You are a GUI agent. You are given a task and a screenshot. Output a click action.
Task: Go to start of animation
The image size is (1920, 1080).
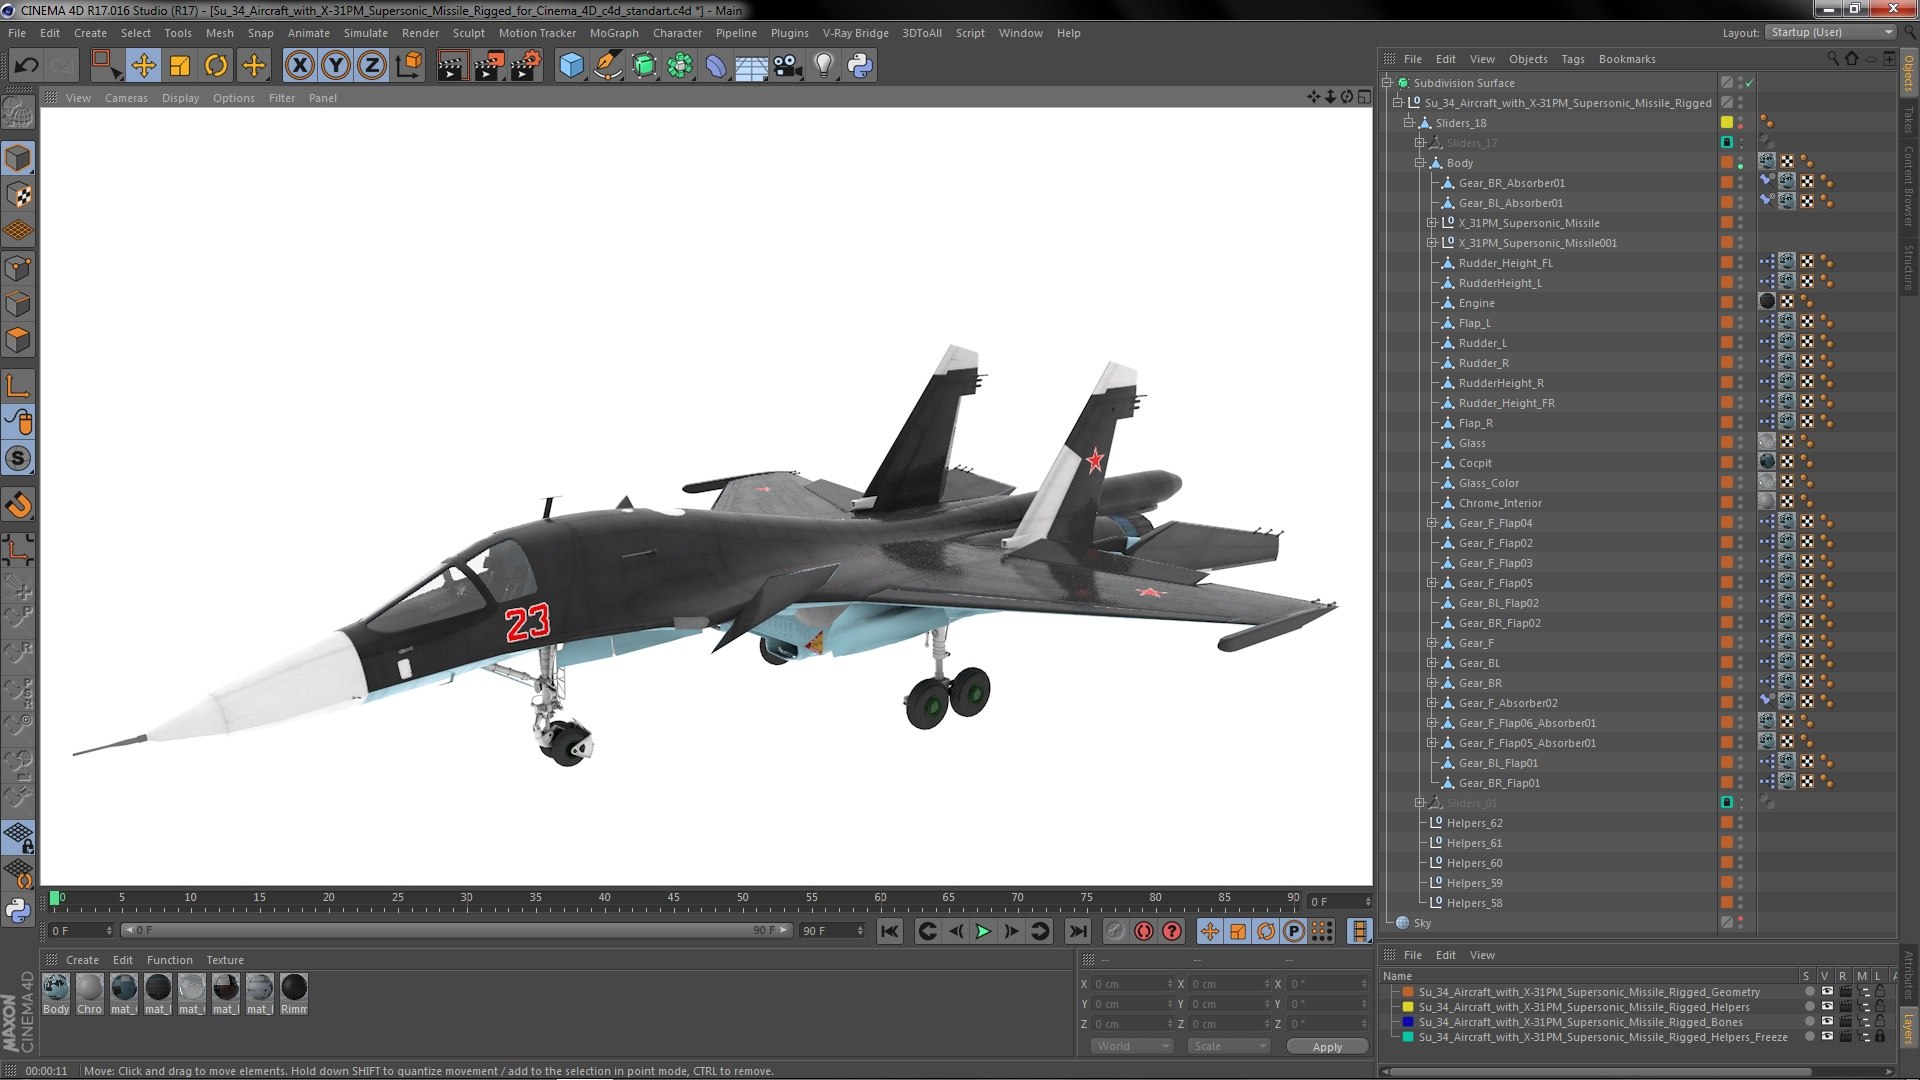click(x=889, y=931)
